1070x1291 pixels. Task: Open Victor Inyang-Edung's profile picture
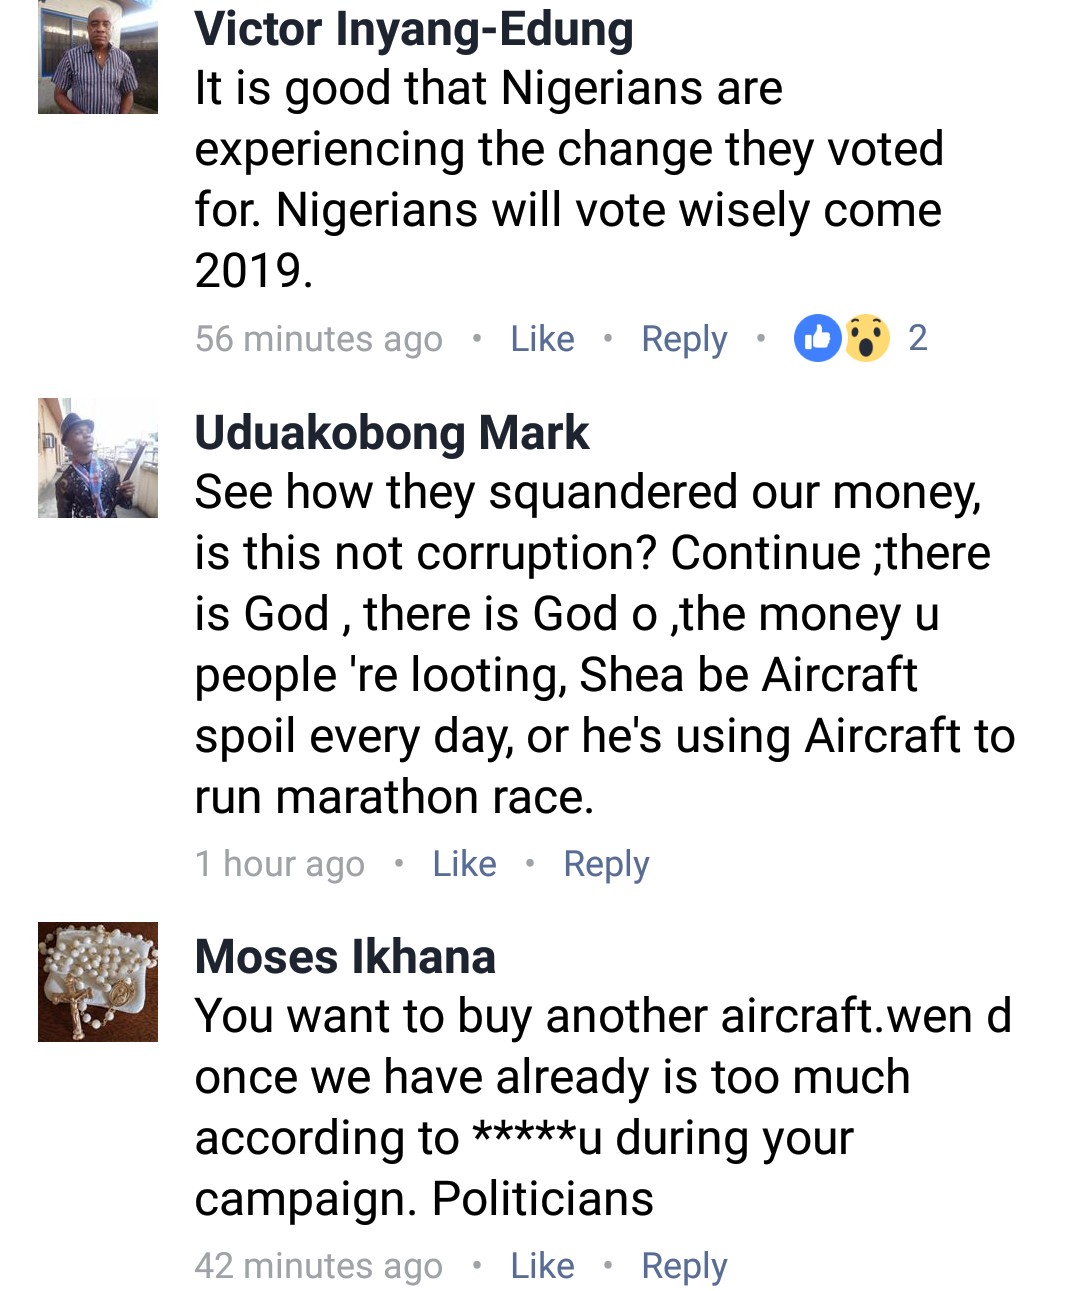(98, 56)
